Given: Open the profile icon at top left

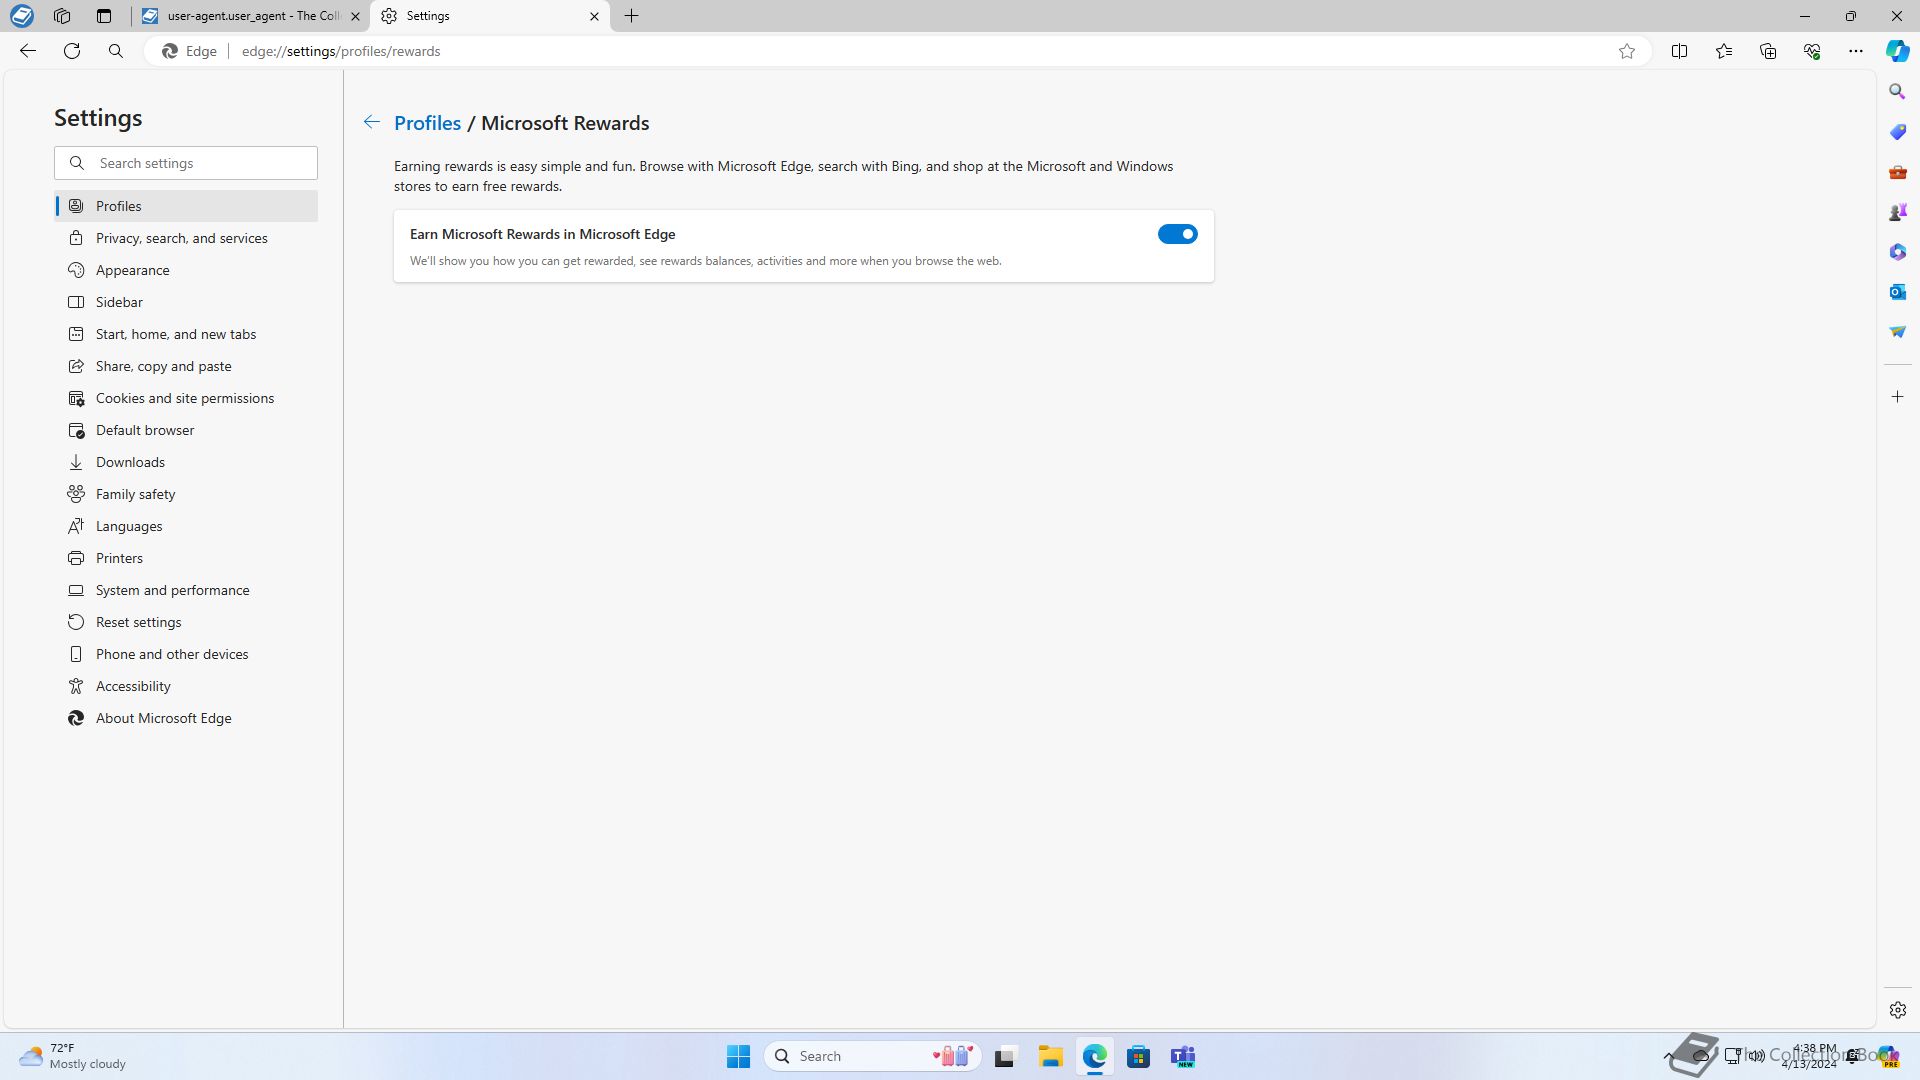Looking at the screenshot, I should click(21, 16).
